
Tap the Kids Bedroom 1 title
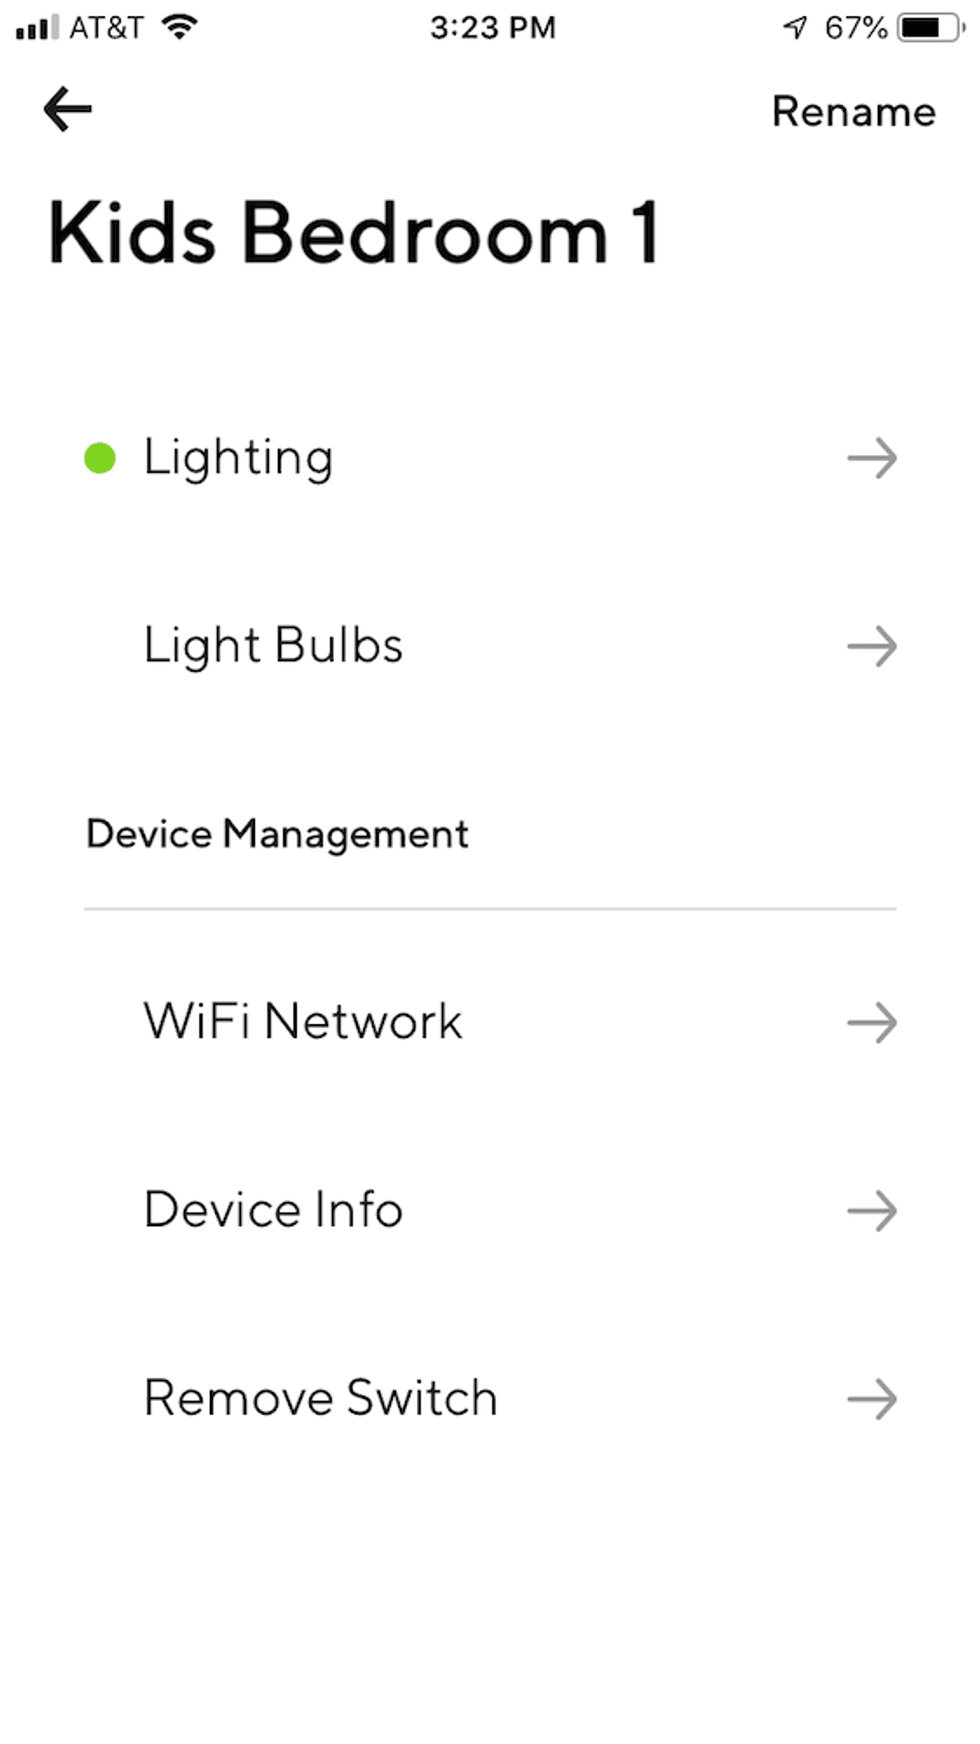354,233
